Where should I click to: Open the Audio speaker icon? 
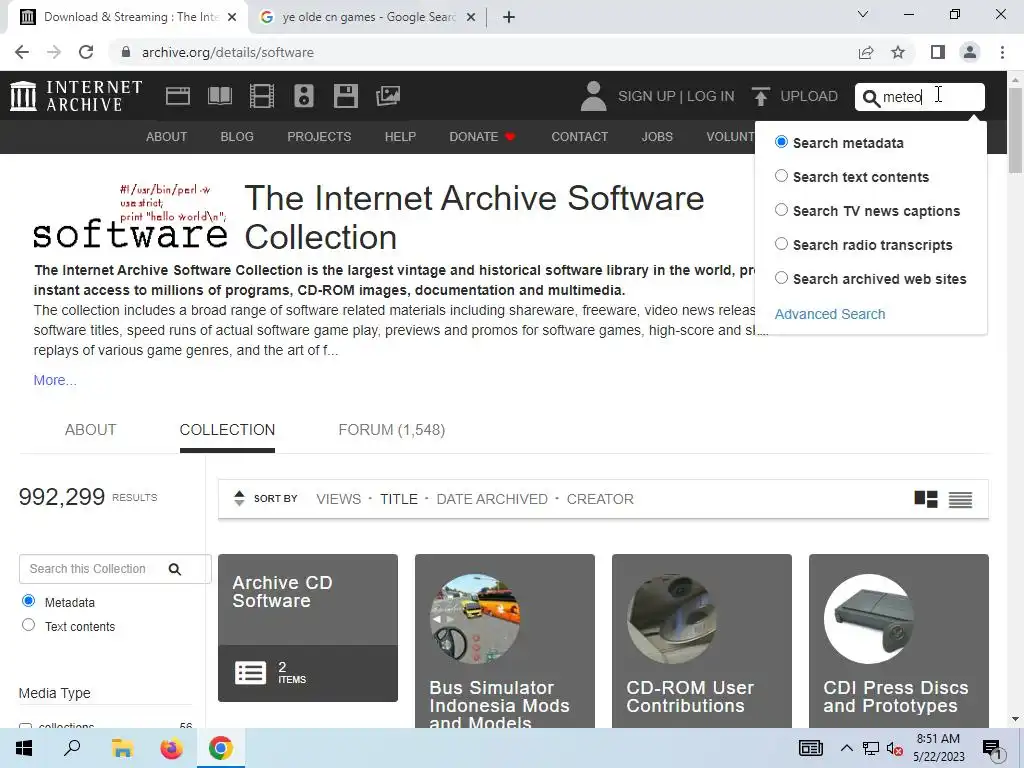pyautogui.click(x=304, y=96)
